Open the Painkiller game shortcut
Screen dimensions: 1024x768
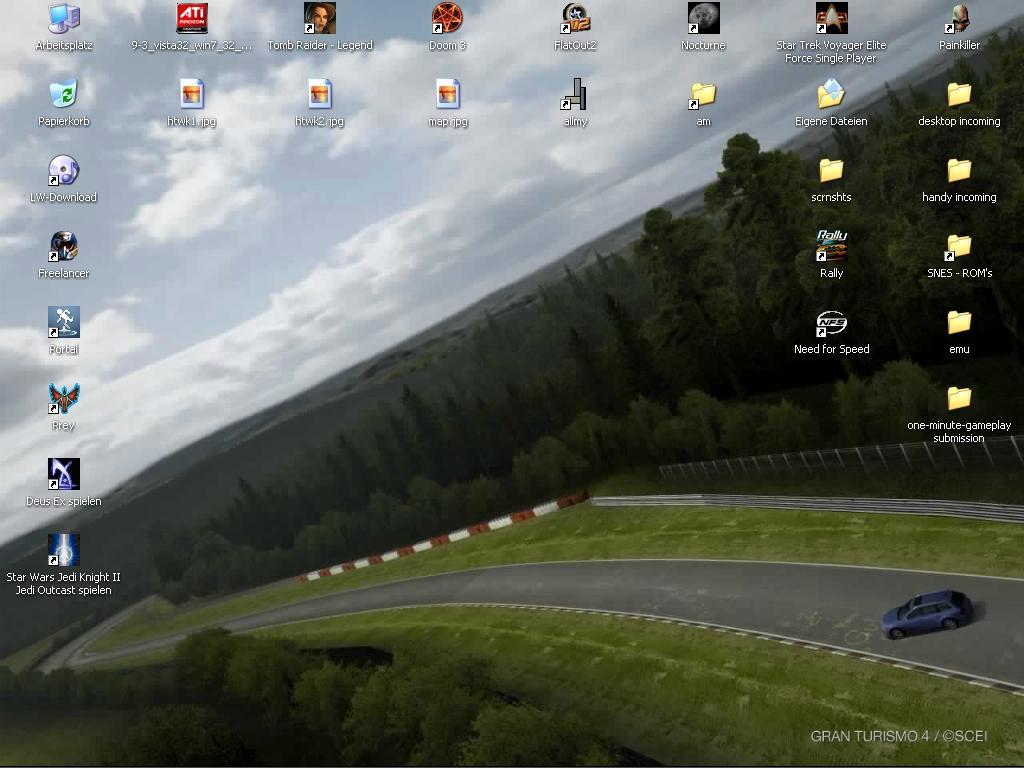pyautogui.click(x=959, y=18)
